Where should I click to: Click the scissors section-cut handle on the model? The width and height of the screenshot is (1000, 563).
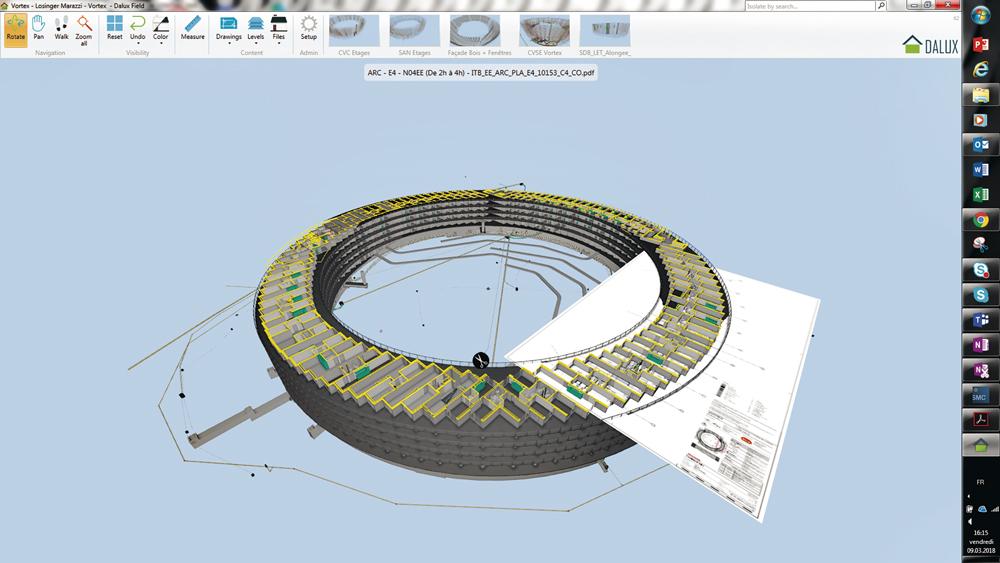[x=481, y=361]
